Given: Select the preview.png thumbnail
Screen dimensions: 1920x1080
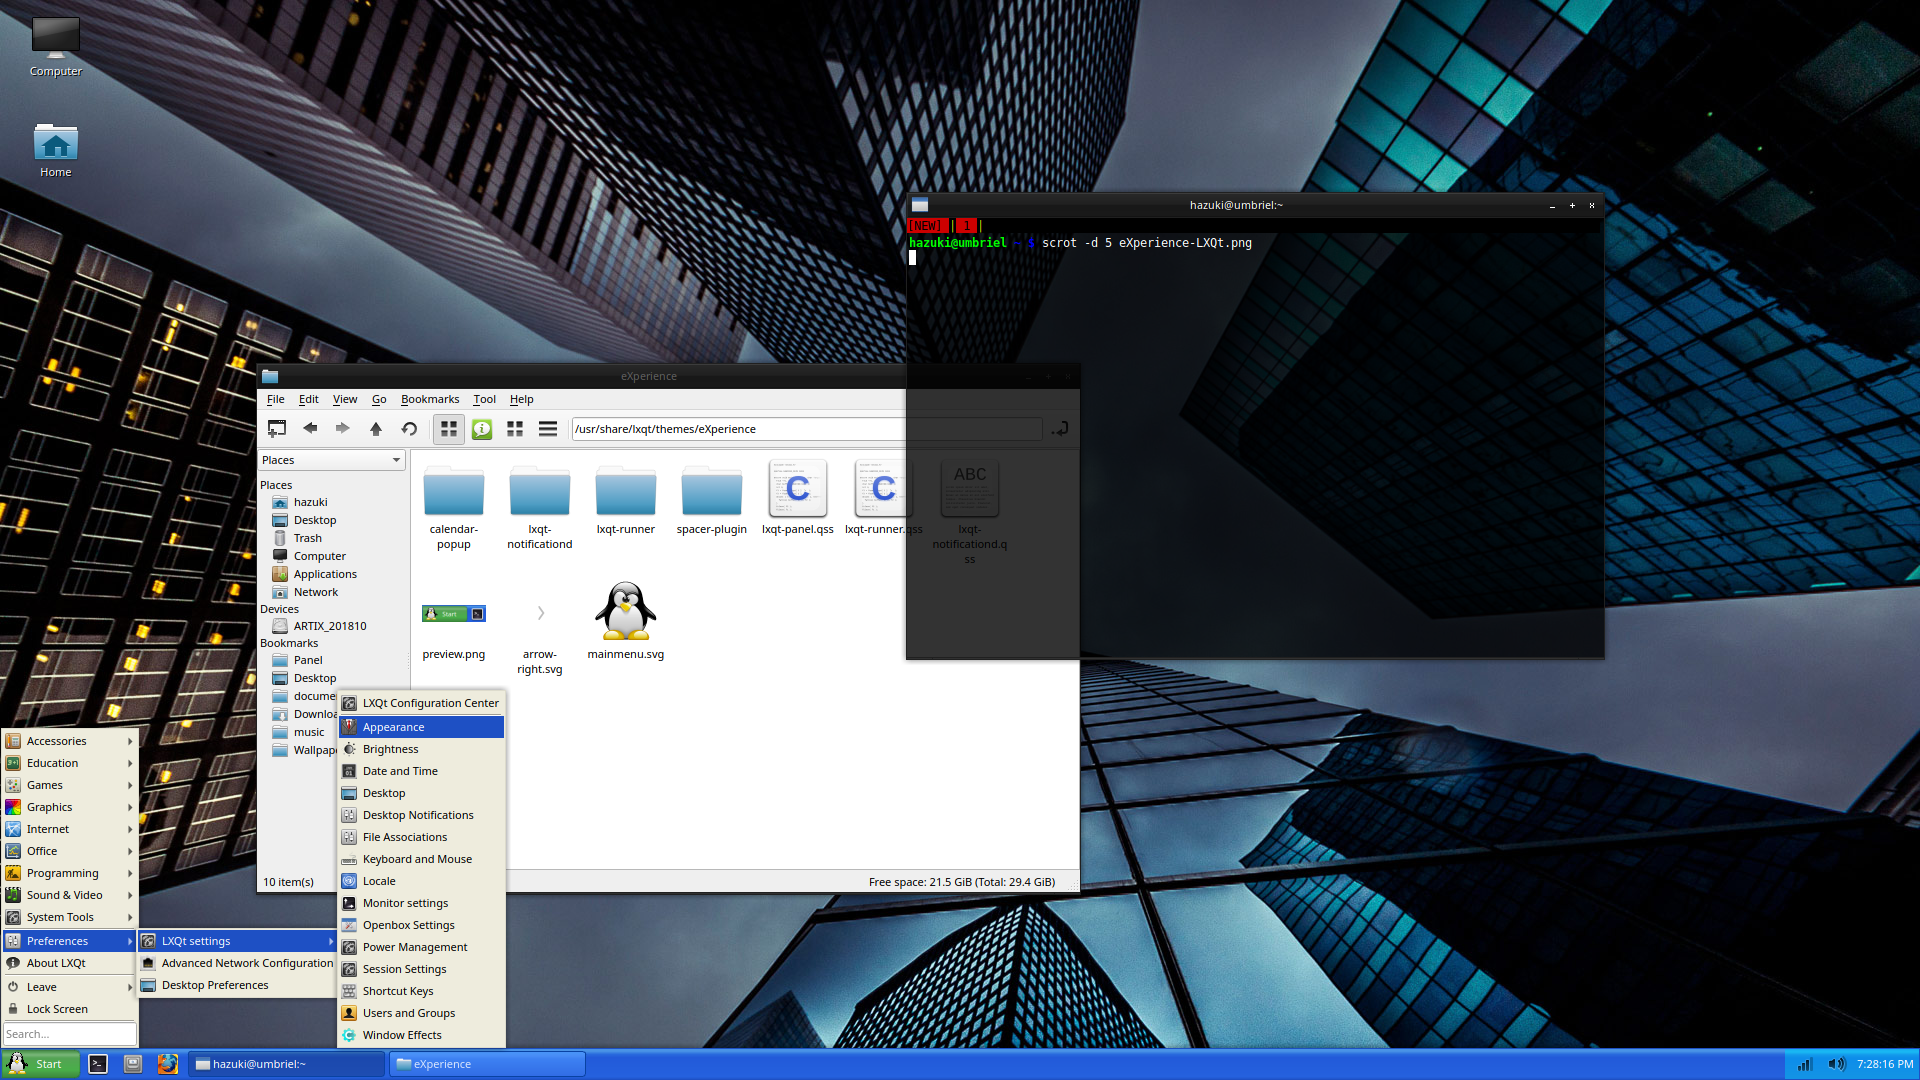Looking at the screenshot, I should tap(454, 630).
